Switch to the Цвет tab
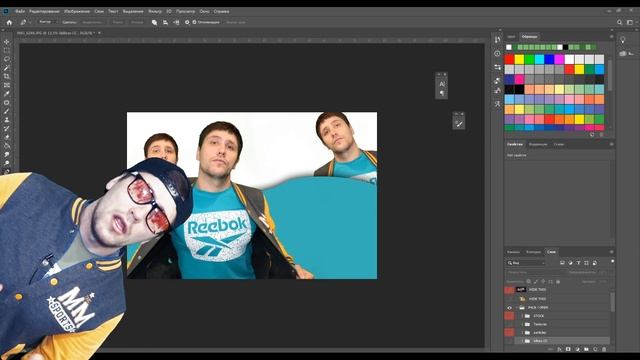 tap(511, 37)
